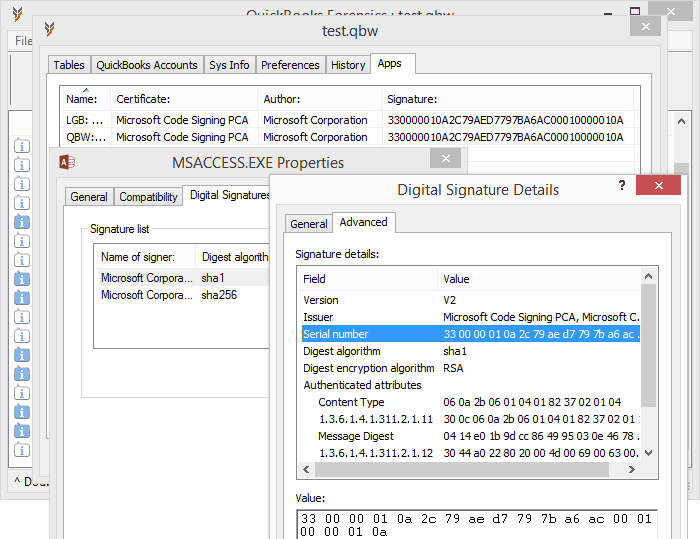
Task: Select Advanced tab in Digital Signature Details
Action: [363, 222]
